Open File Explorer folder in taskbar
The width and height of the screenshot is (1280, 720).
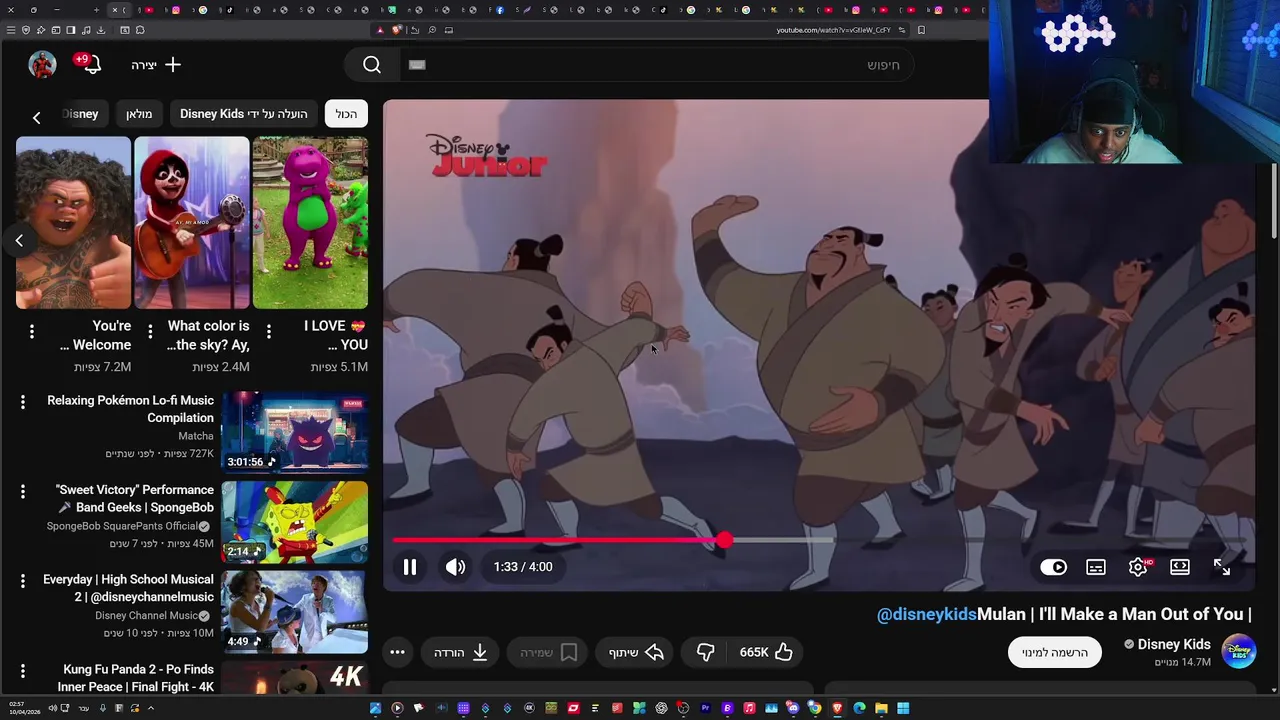coord(881,708)
